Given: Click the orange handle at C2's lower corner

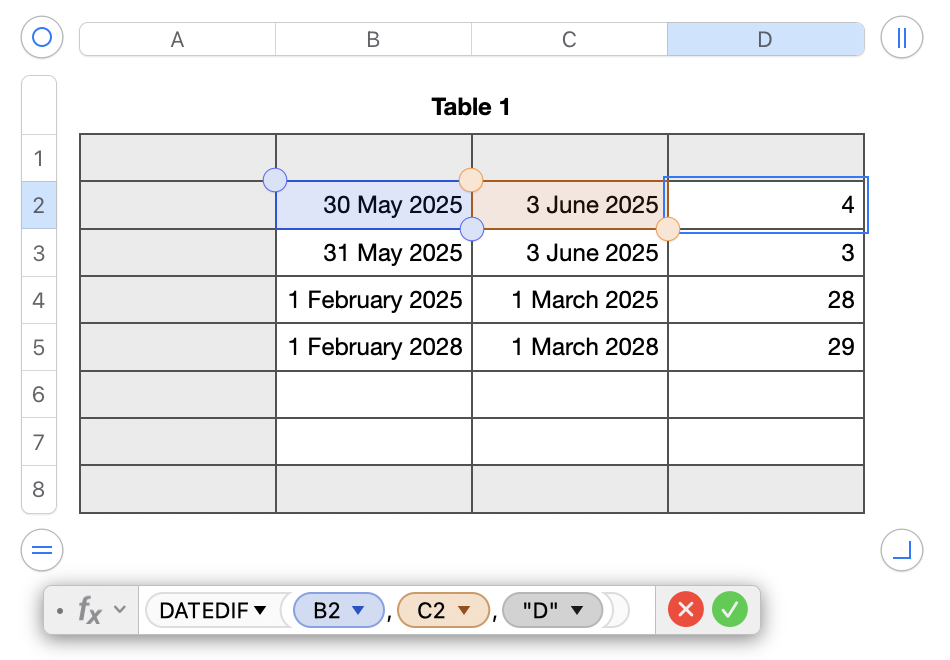Looking at the screenshot, I should [x=667, y=229].
